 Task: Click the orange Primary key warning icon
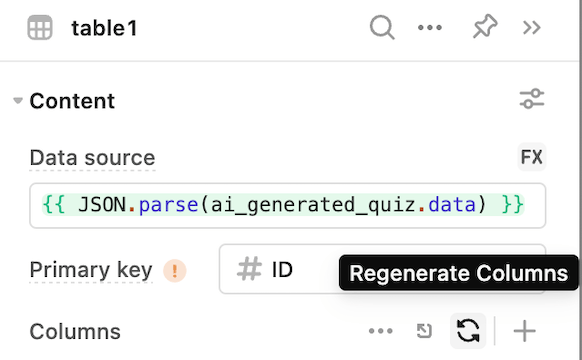(x=174, y=271)
